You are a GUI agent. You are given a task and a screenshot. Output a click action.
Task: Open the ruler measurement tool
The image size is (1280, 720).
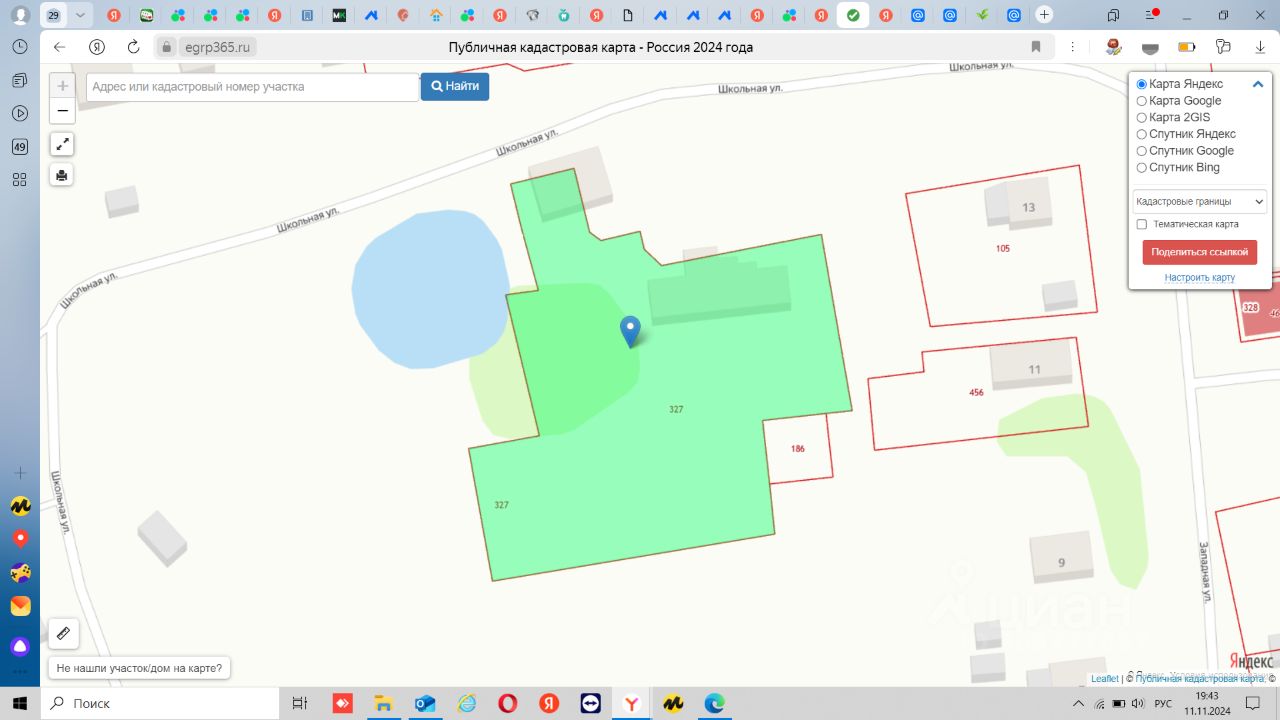[x=63, y=633]
